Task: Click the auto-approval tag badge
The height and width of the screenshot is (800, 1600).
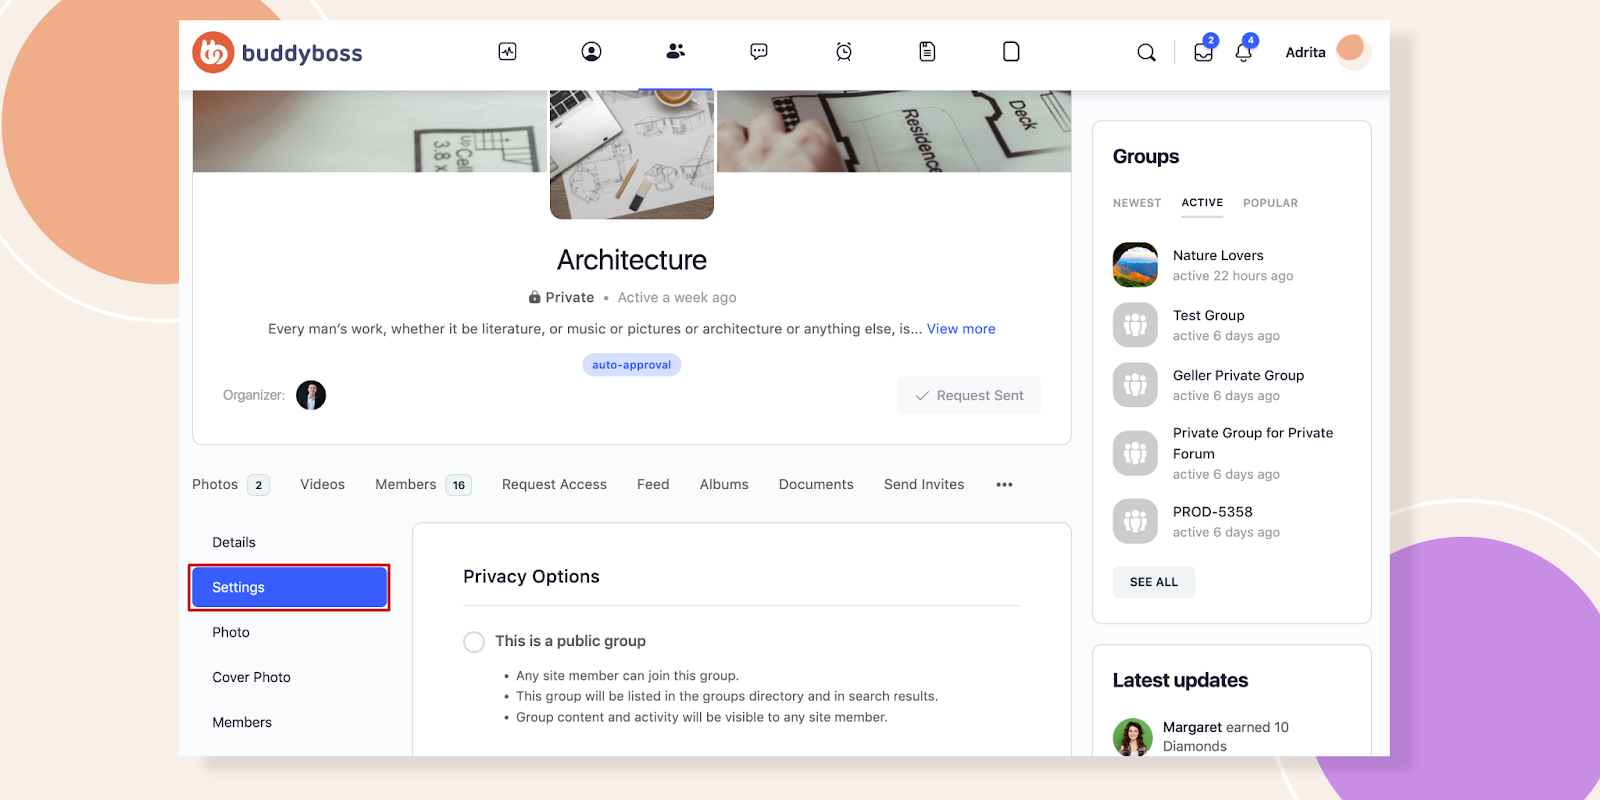Action: (x=632, y=365)
